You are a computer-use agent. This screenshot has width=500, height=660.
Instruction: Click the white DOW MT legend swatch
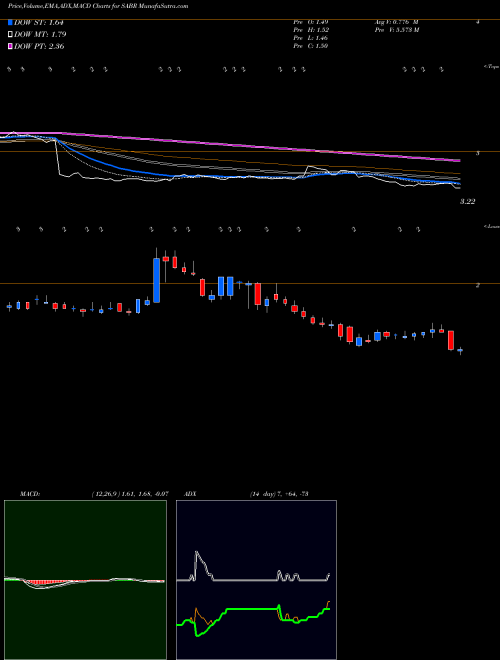[10, 34]
